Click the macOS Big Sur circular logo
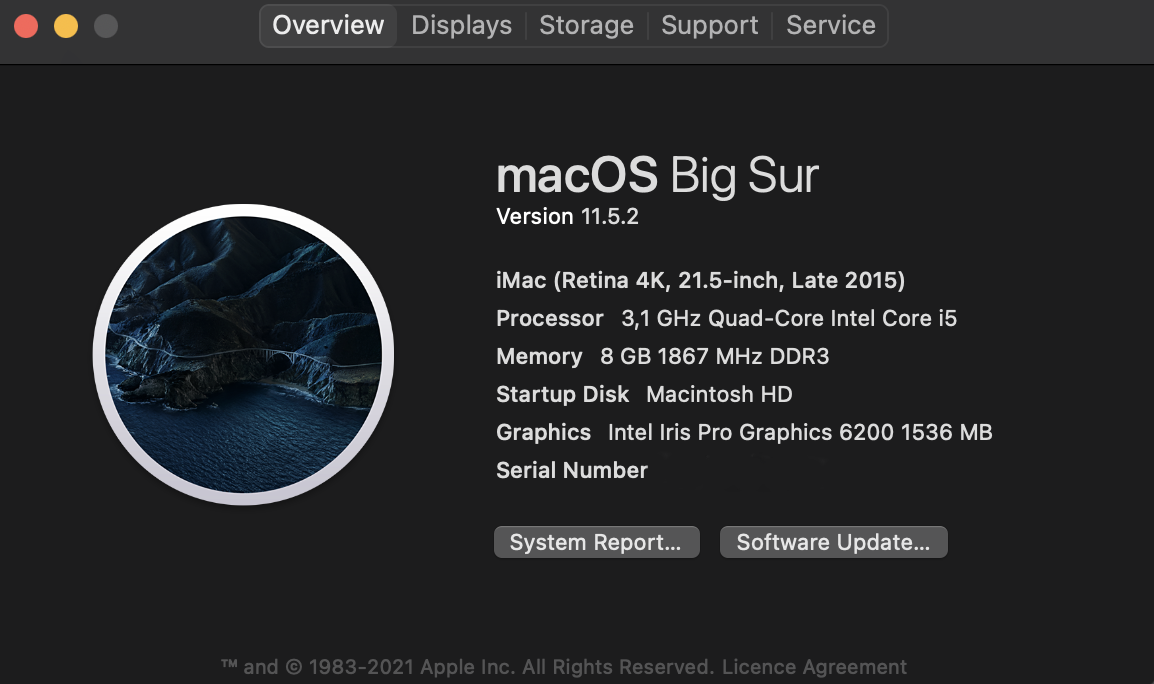The height and width of the screenshot is (684, 1154). 243,354
